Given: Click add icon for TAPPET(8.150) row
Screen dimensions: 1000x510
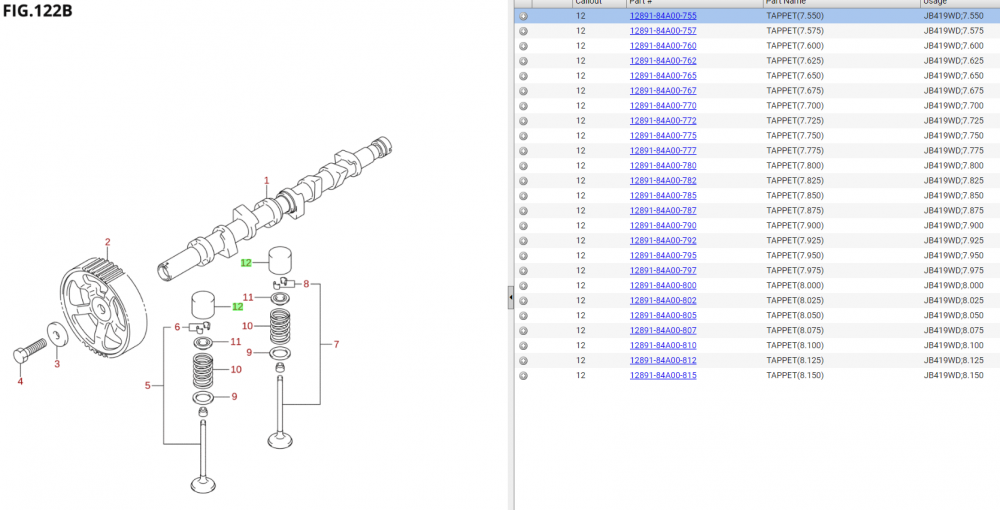Looking at the screenshot, I should pyautogui.click(x=523, y=376).
